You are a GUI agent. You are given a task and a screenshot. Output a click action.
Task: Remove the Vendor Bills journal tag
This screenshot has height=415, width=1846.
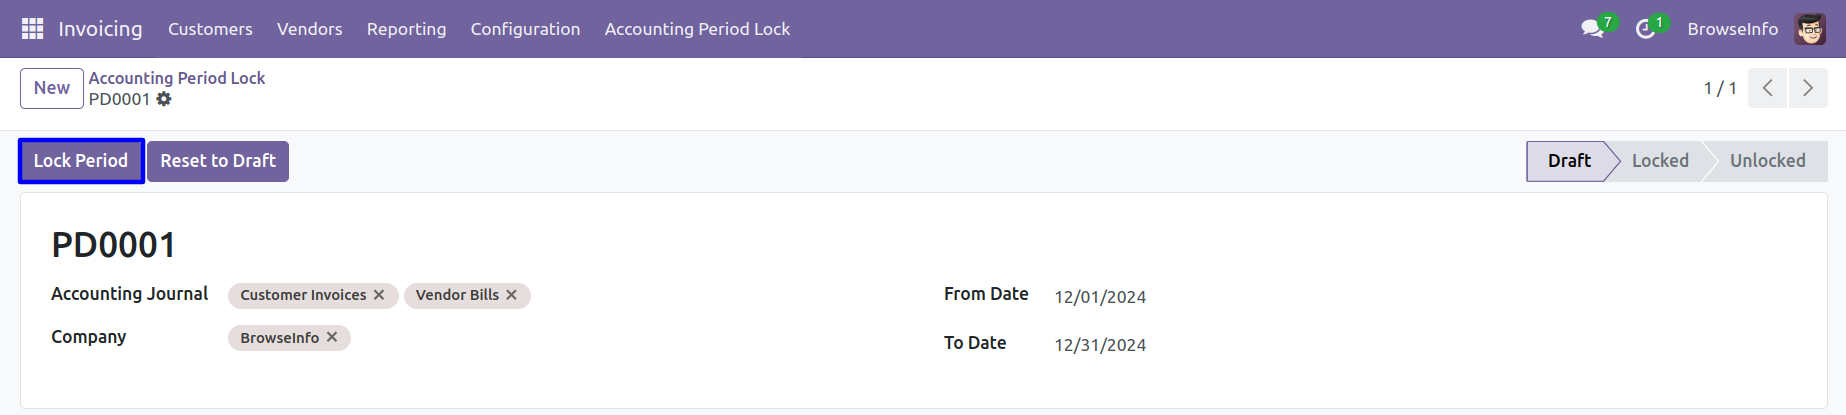tap(511, 295)
